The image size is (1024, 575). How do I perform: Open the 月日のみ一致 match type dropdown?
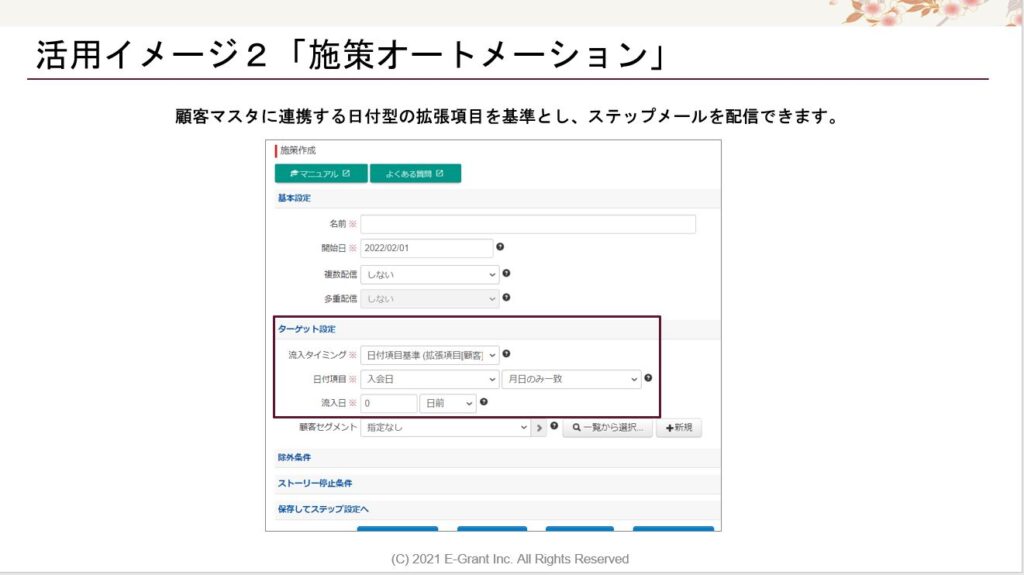pyautogui.click(x=572, y=379)
